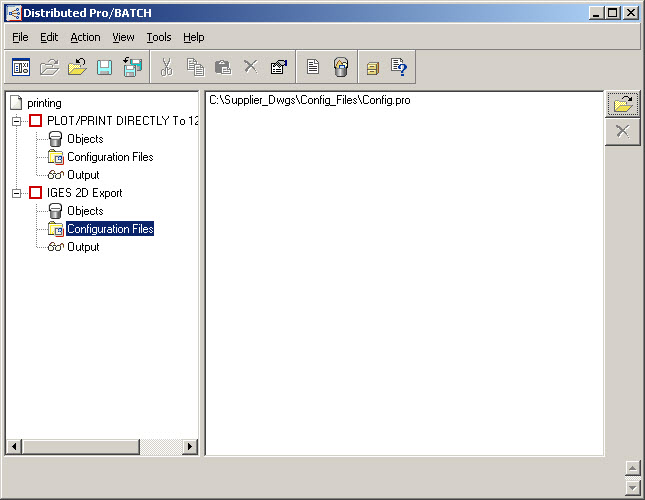This screenshot has height=500, width=645.
Task: Click the properties icon in toolbar
Action: [x=279, y=67]
